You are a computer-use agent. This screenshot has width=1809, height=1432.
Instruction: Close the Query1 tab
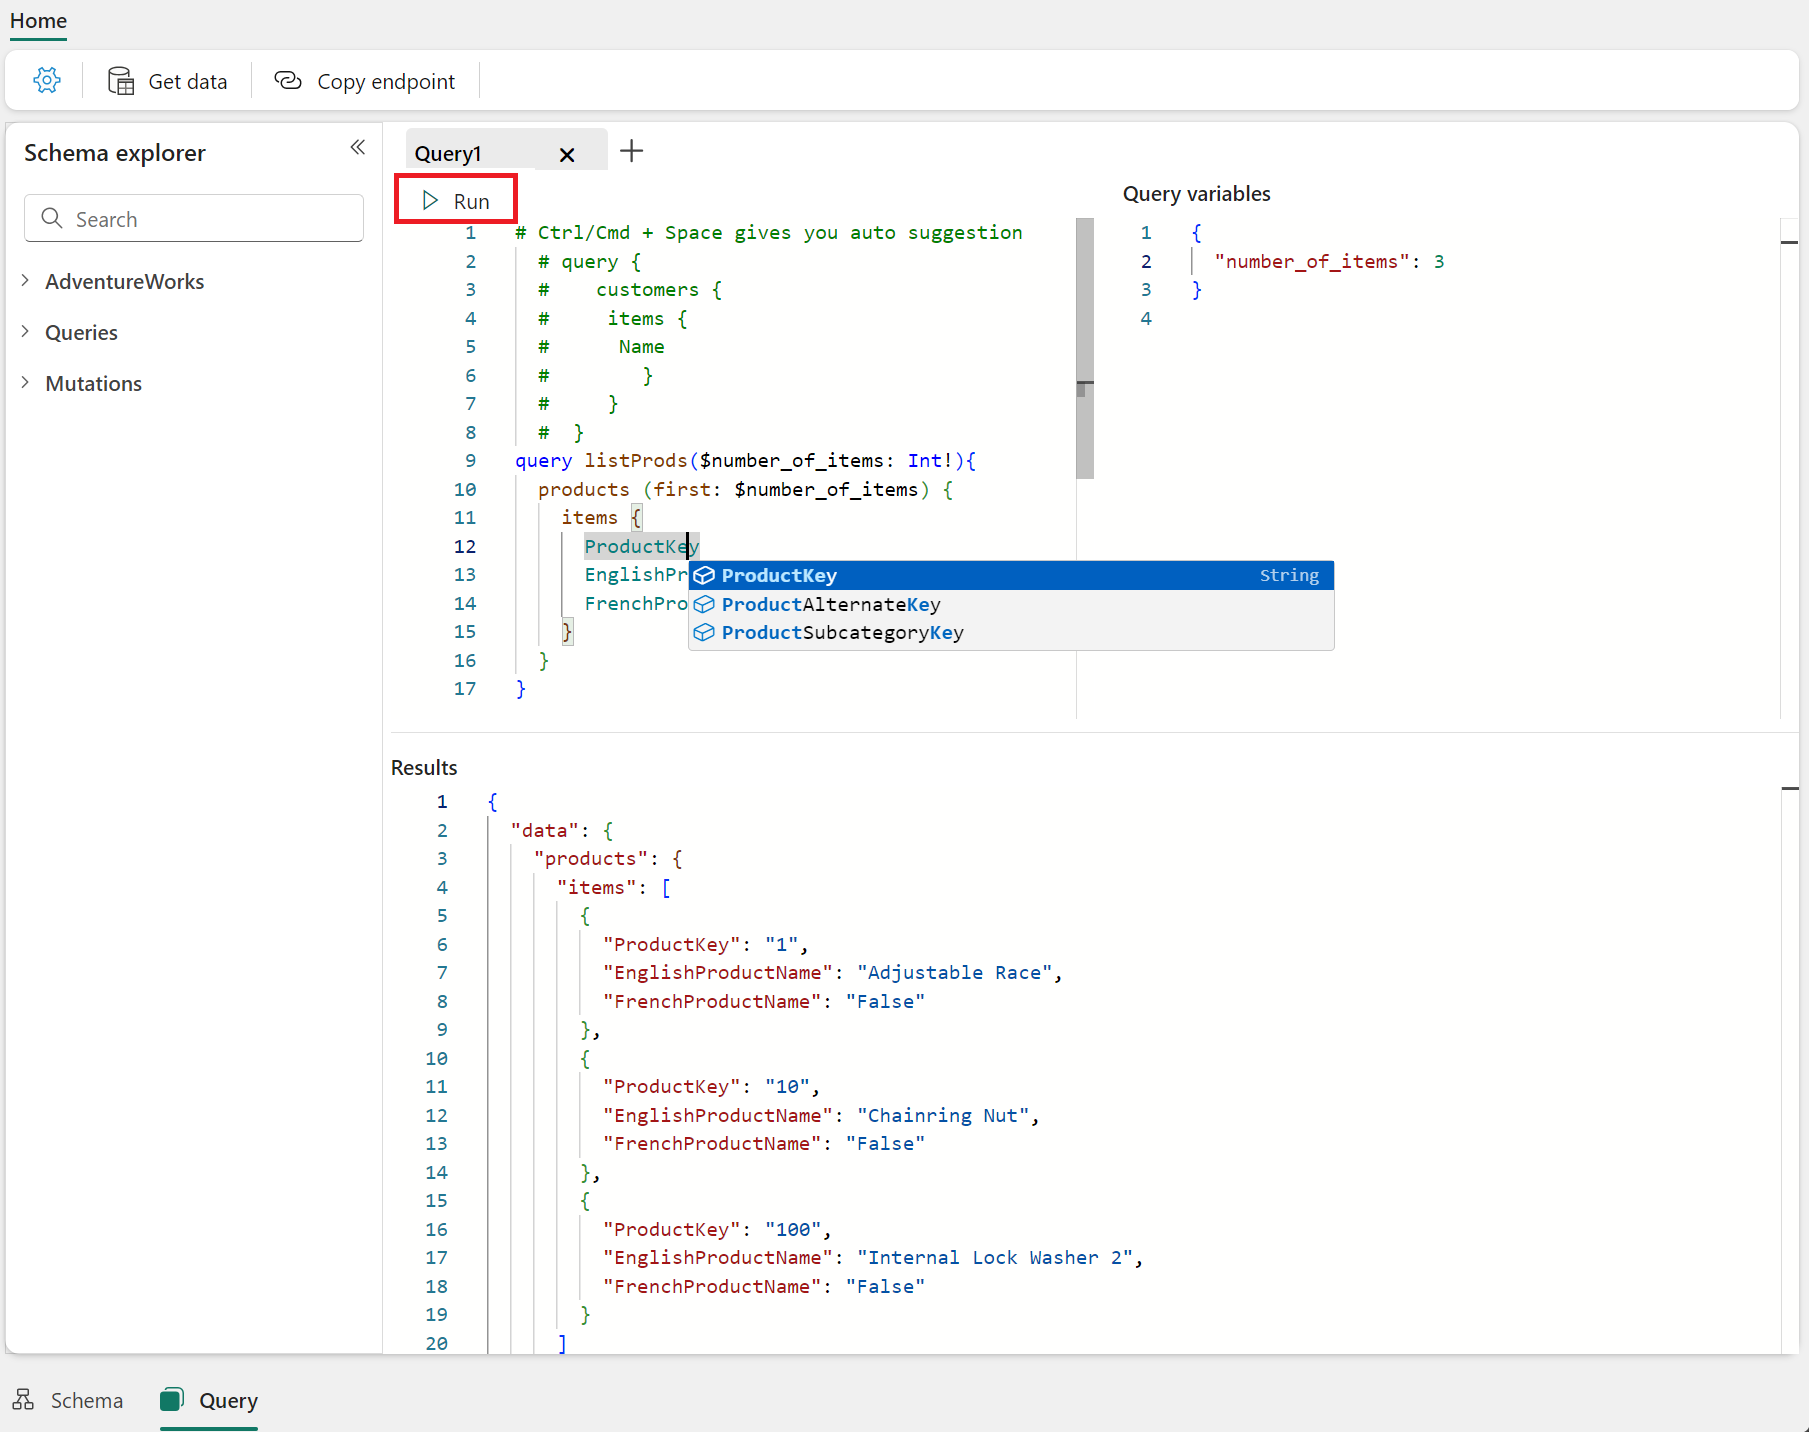567,155
